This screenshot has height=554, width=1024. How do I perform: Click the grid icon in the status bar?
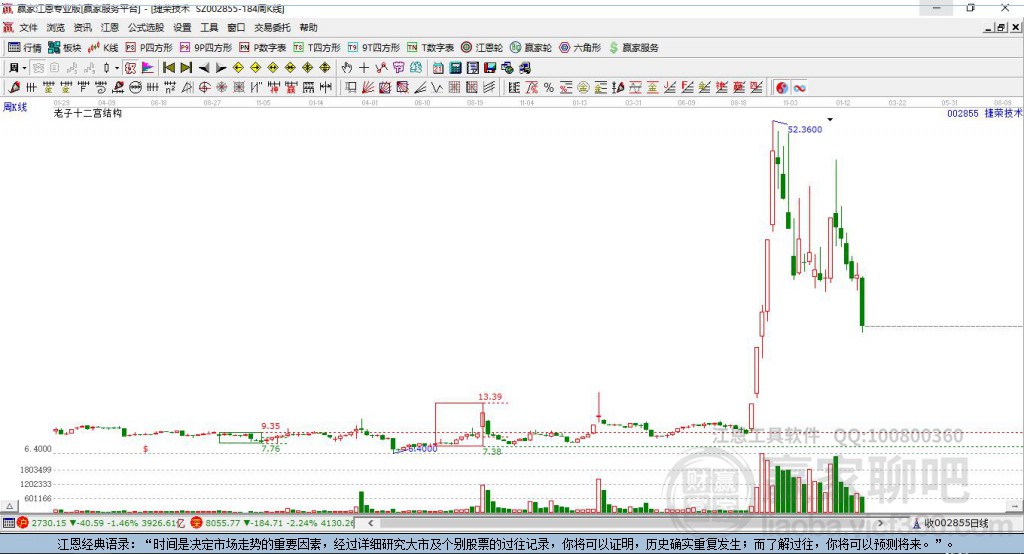click(x=8, y=523)
